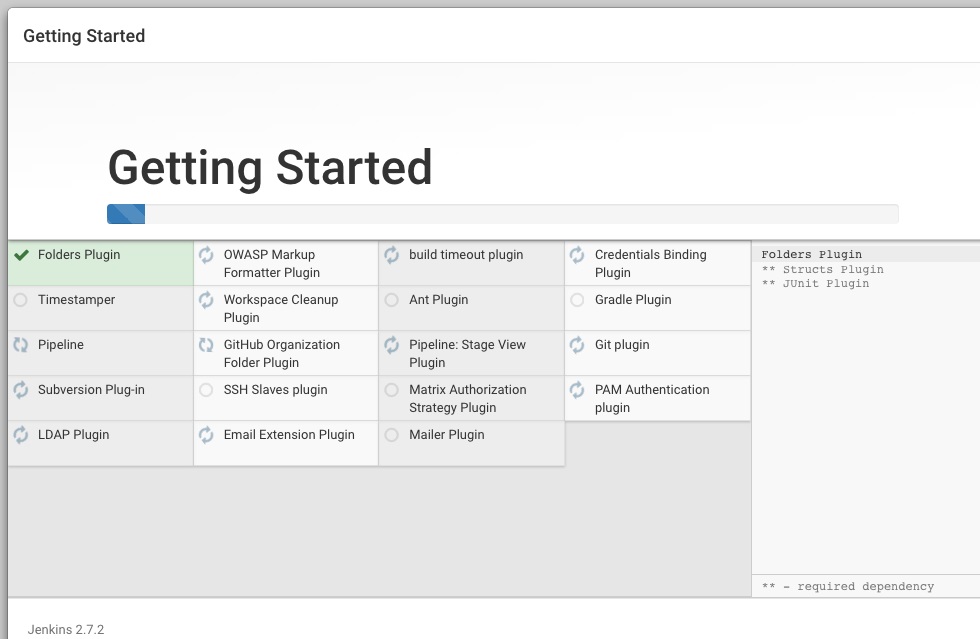Click the 'PAM Authentication plugin' label
The width and height of the screenshot is (980, 639).
click(652, 399)
